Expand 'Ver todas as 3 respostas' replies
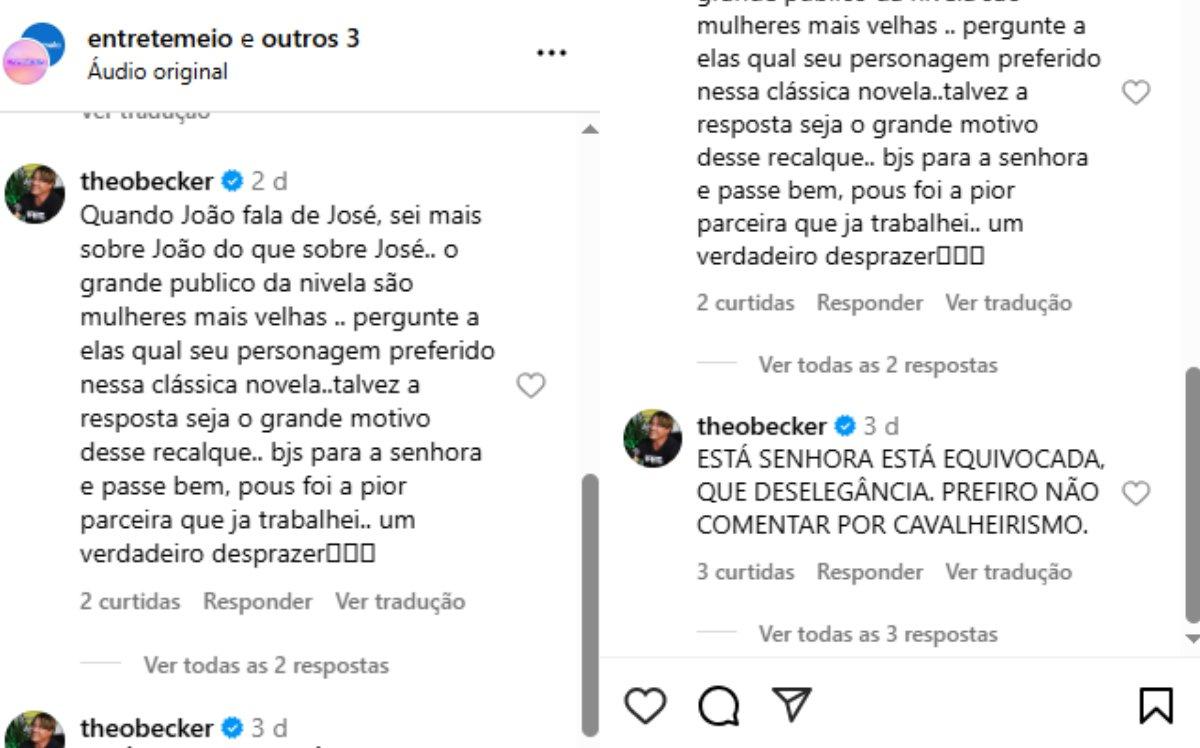The width and height of the screenshot is (1200, 748). pyautogui.click(x=877, y=634)
